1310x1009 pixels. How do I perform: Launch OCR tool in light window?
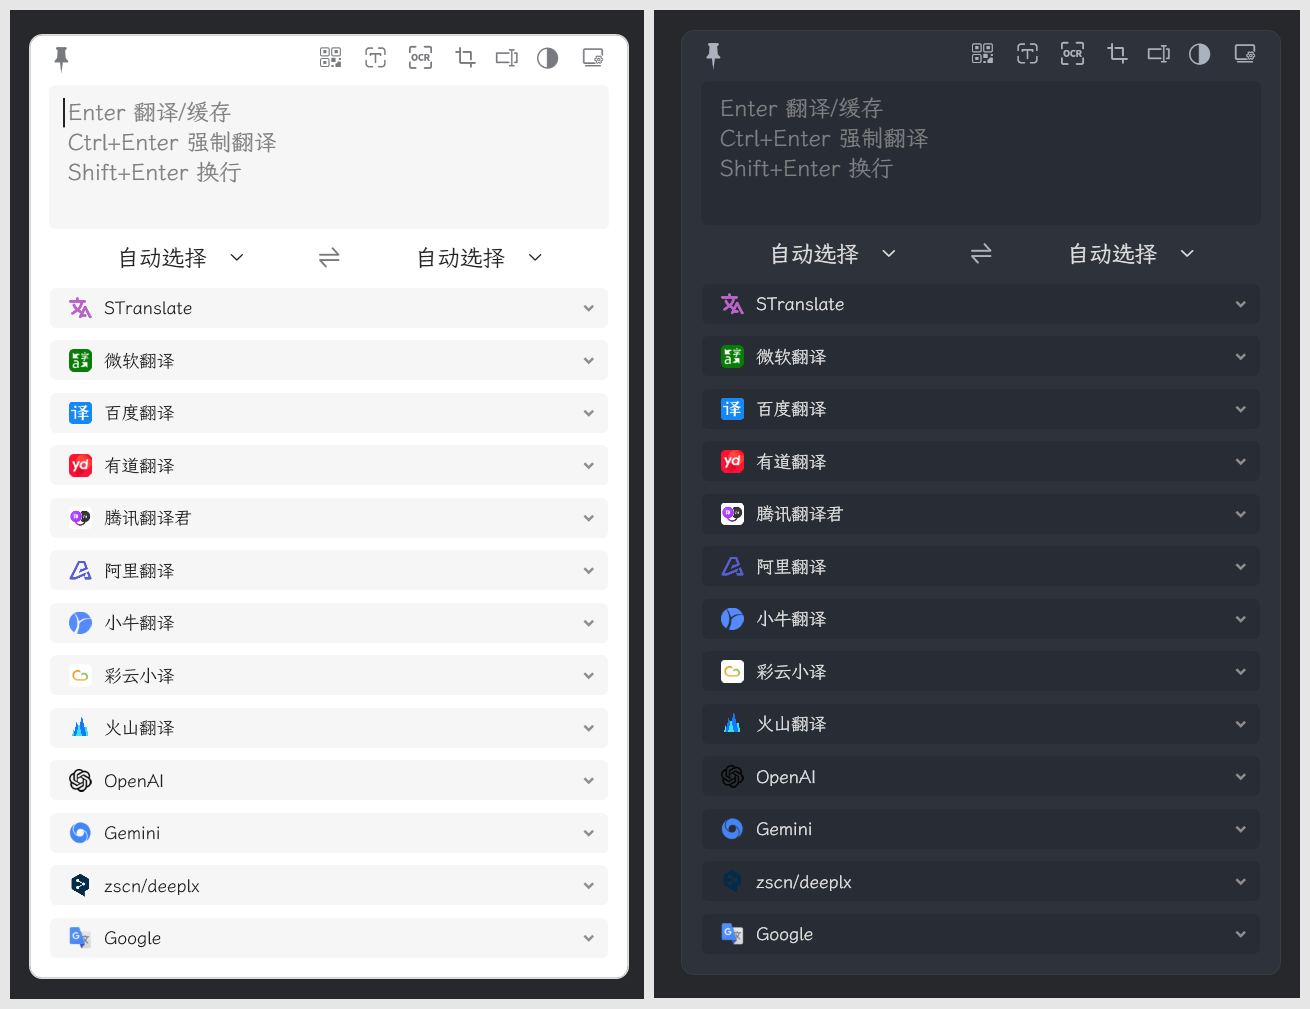pos(420,58)
